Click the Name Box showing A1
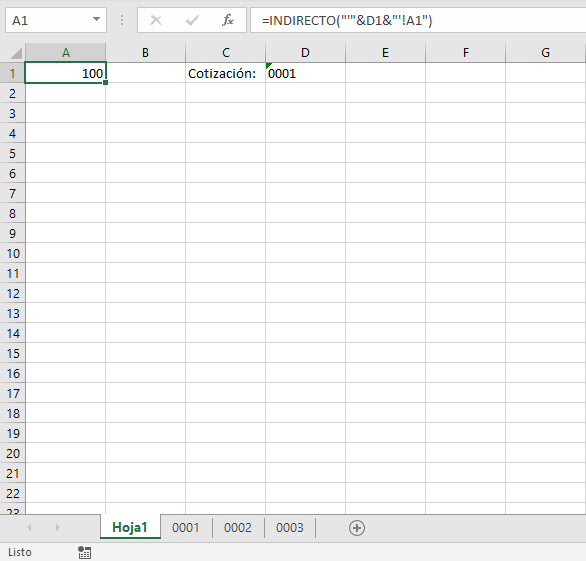The image size is (586, 561). pyautogui.click(x=56, y=20)
